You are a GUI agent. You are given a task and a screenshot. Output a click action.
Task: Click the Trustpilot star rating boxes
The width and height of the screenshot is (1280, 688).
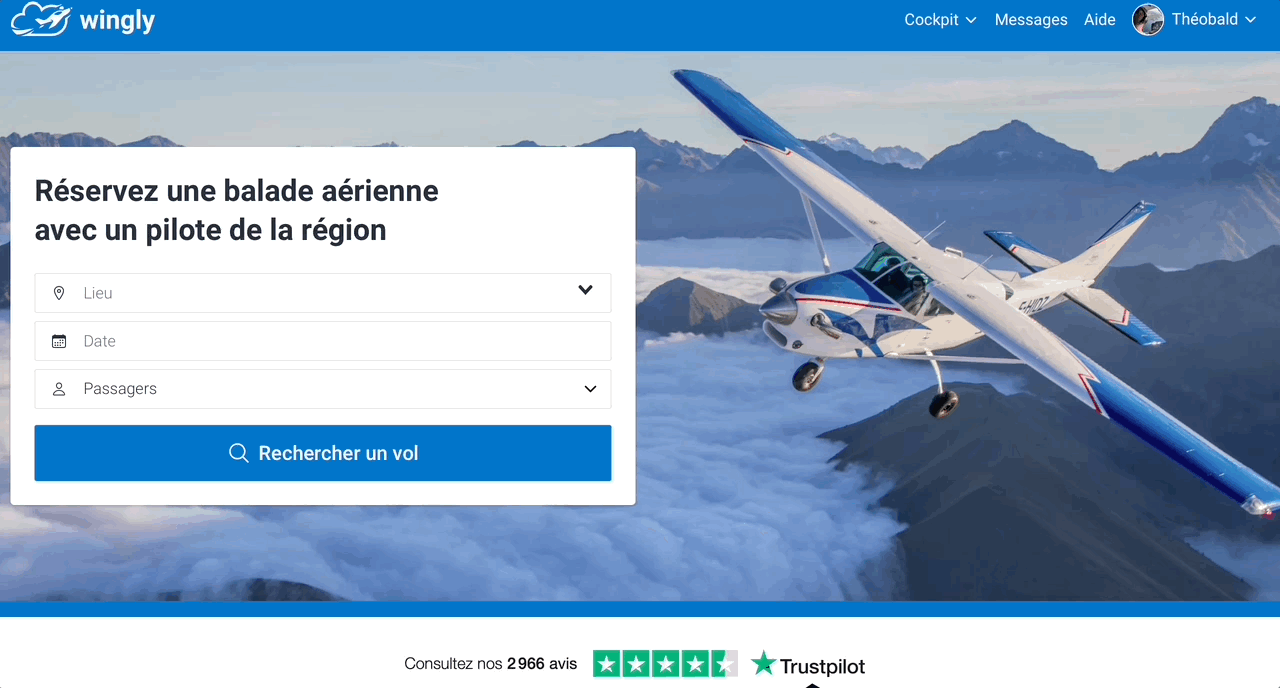click(x=665, y=663)
